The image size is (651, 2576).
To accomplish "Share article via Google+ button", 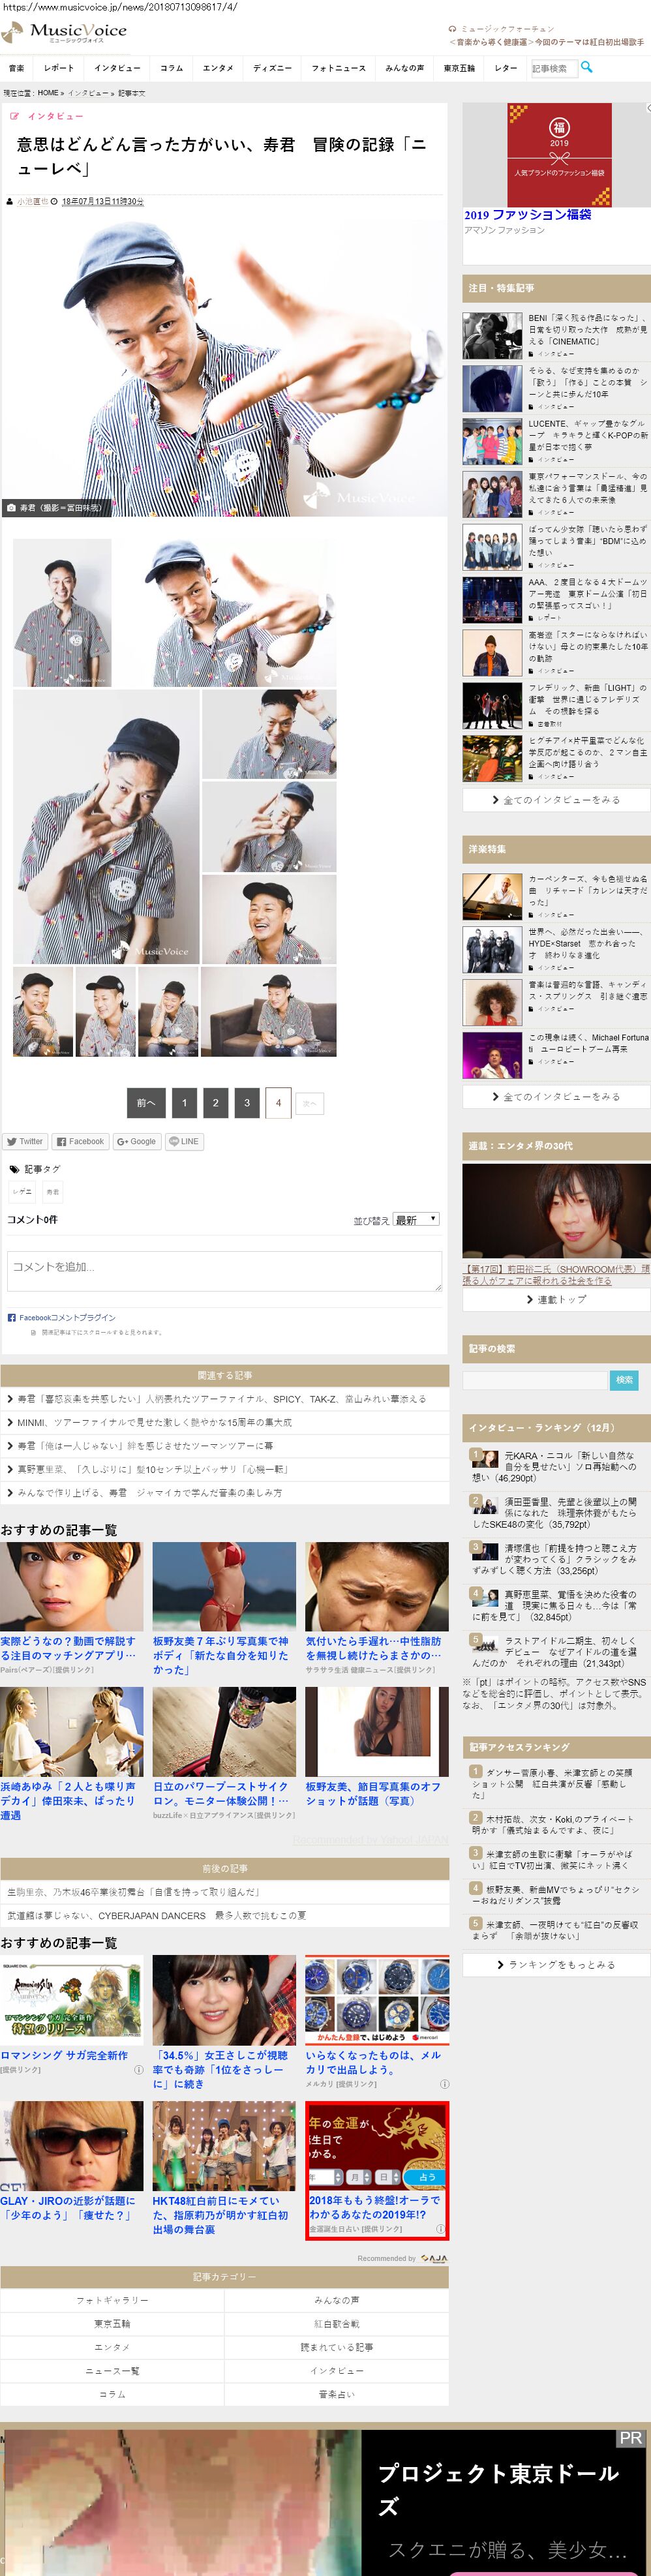I will pyautogui.click(x=137, y=1141).
